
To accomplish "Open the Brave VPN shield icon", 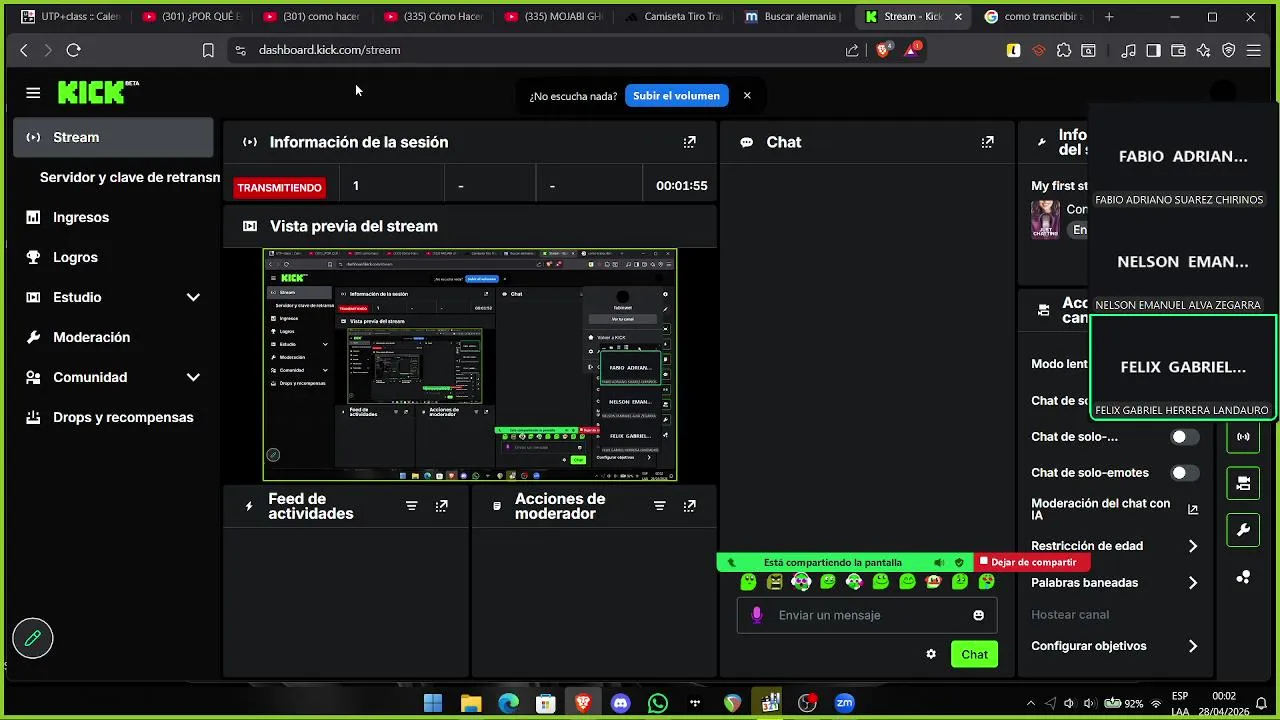I will click(1229, 50).
